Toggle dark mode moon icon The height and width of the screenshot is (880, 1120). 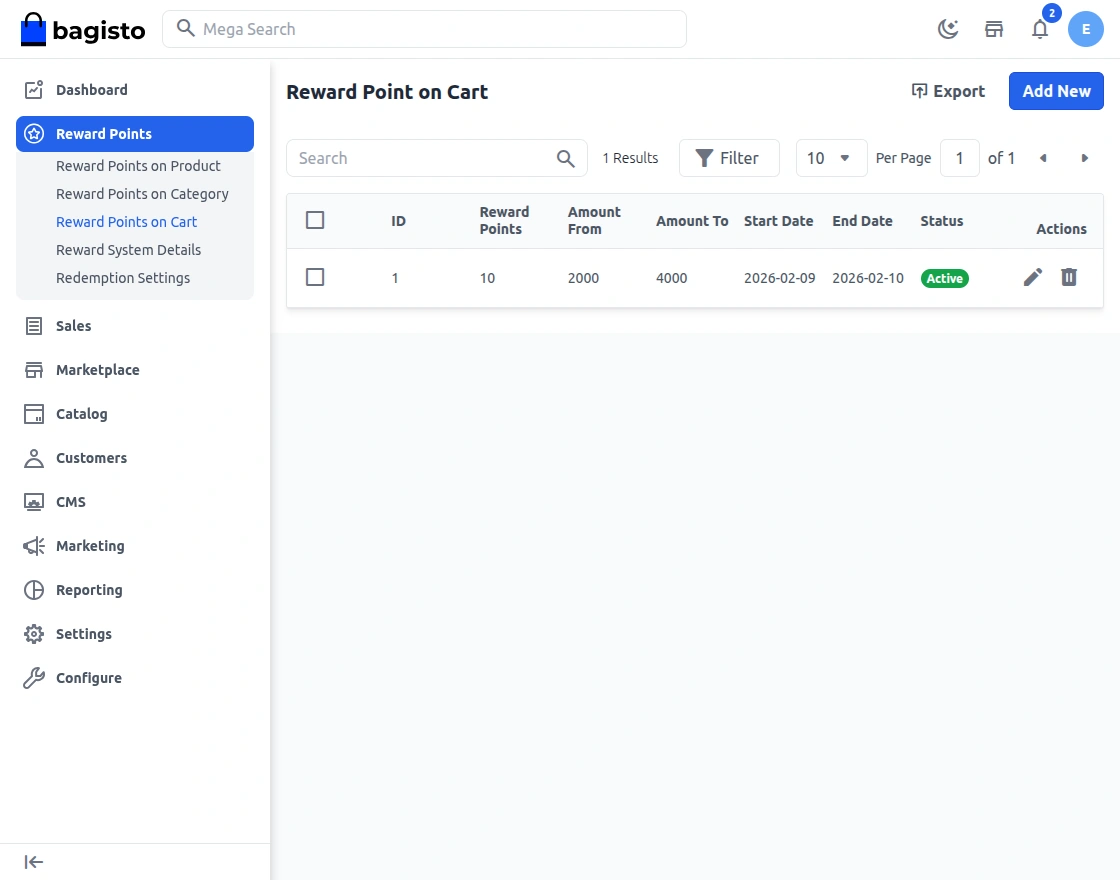tap(948, 29)
